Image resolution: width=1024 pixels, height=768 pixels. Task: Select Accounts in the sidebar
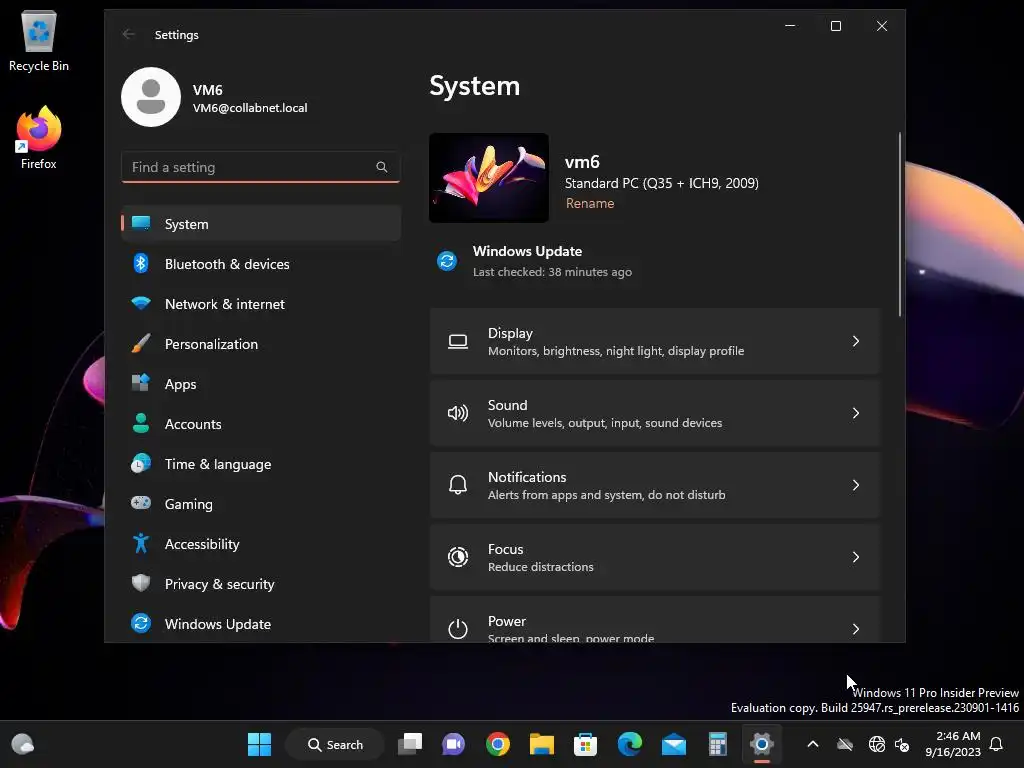[x=261, y=424]
